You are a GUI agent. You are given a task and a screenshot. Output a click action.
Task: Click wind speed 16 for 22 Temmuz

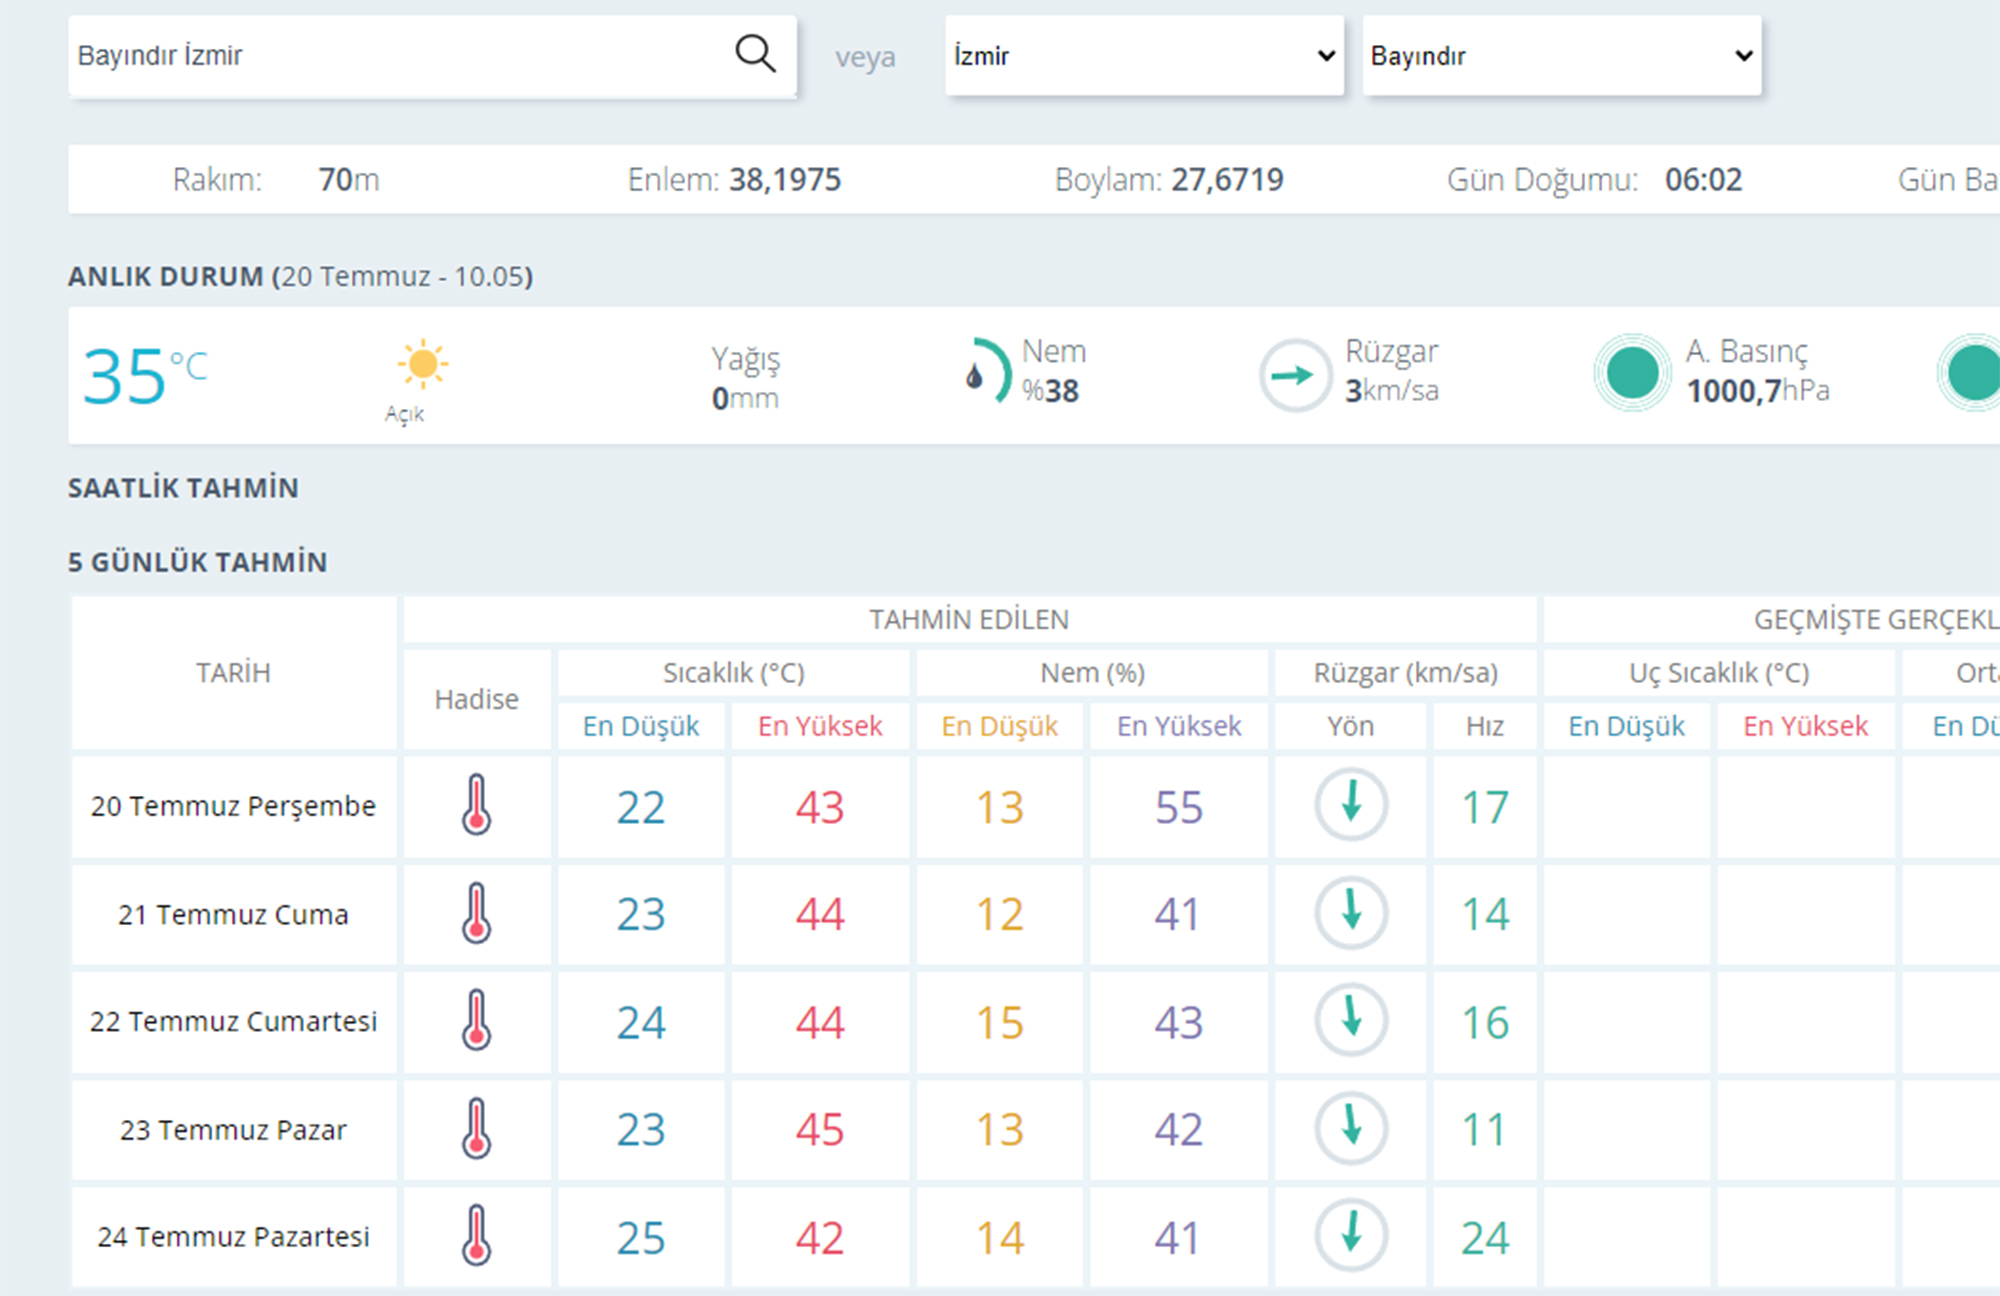click(x=1485, y=1022)
